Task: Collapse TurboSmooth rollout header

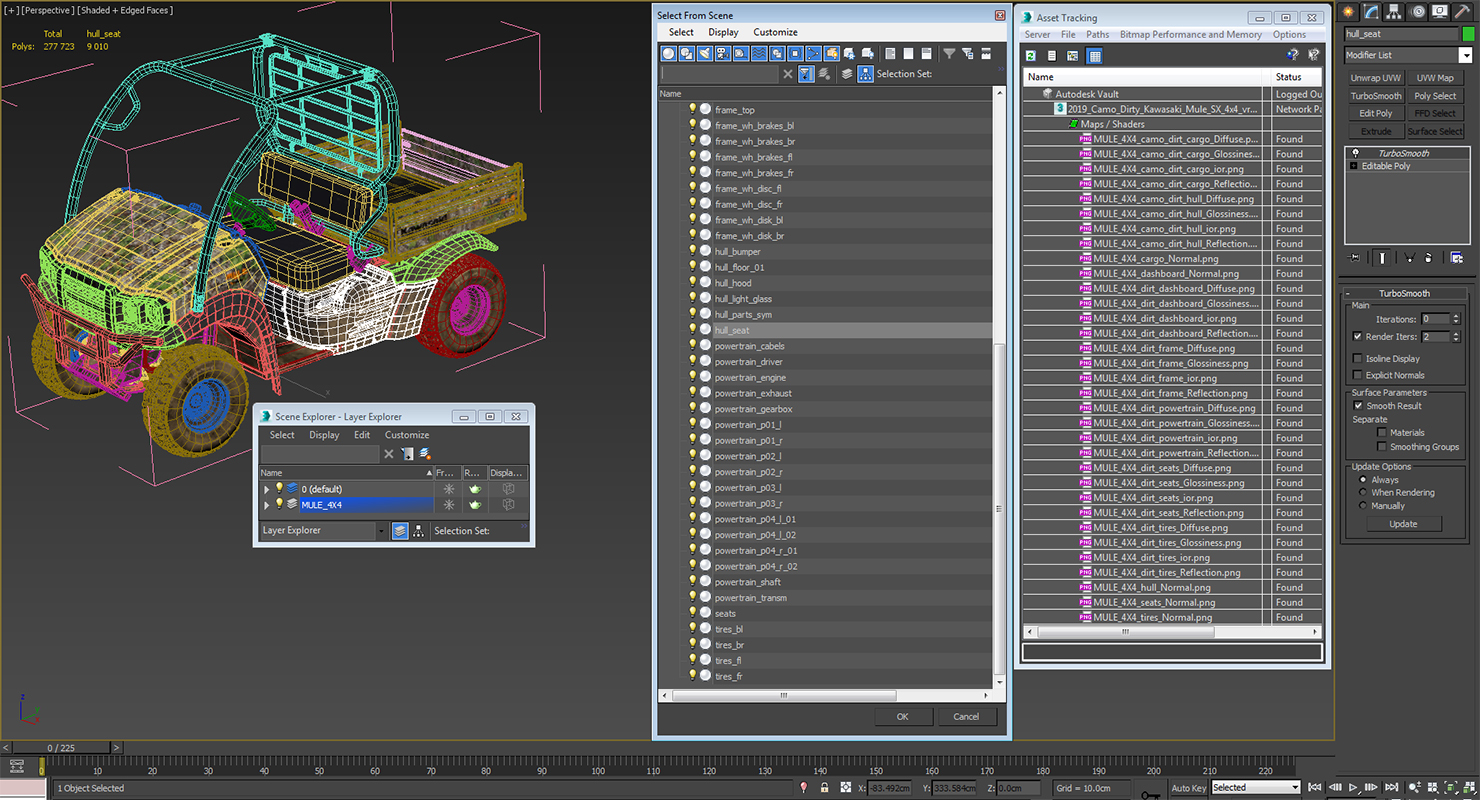Action: tap(1404, 293)
